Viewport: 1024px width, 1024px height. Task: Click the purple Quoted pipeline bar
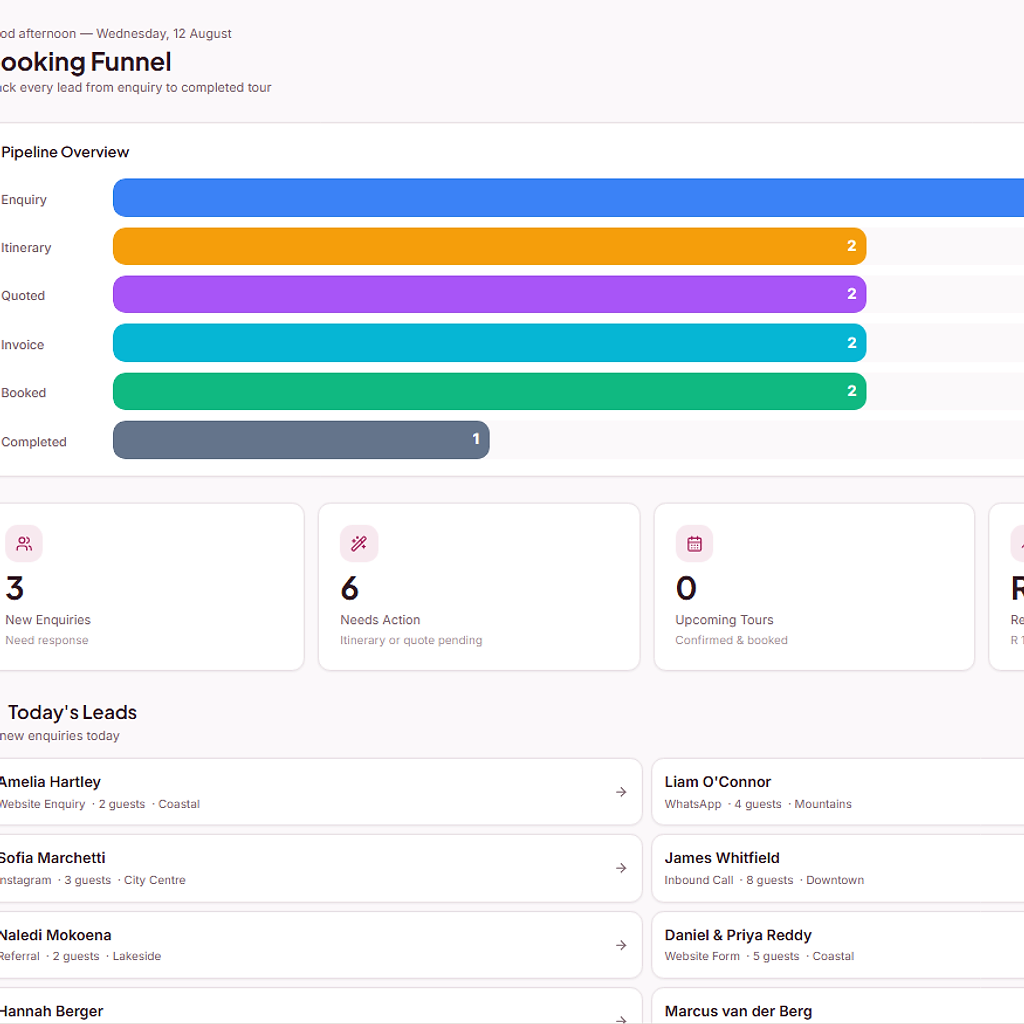(490, 295)
